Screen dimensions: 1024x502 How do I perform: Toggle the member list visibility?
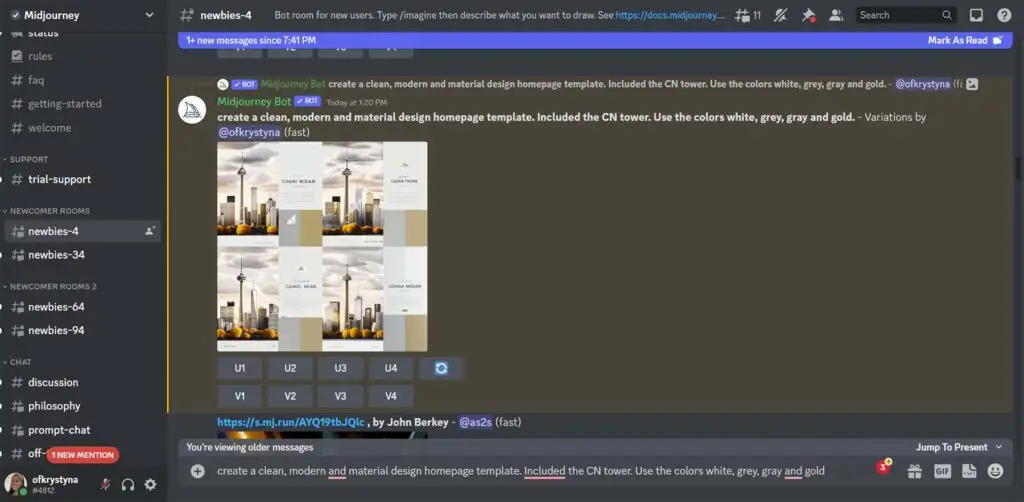point(836,15)
